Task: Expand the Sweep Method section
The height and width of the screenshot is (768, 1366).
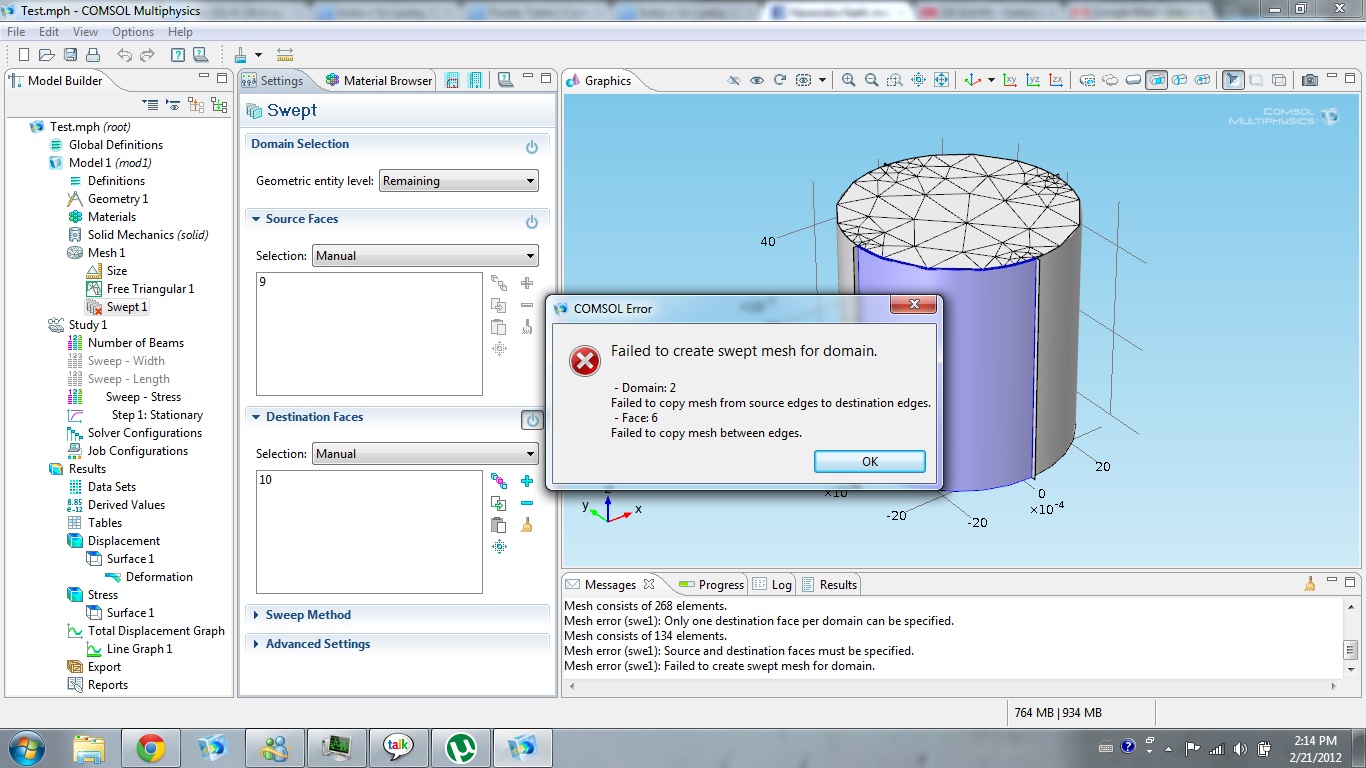Action: pyautogui.click(x=308, y=615)
